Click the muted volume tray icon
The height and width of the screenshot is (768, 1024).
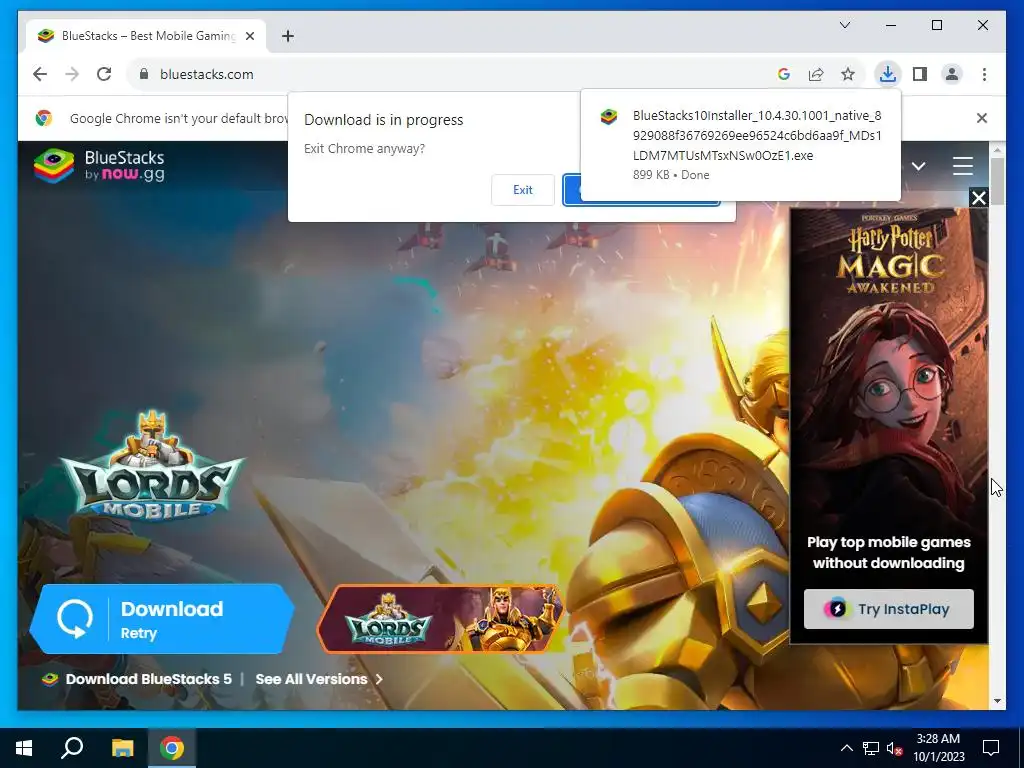pos(894,748)
